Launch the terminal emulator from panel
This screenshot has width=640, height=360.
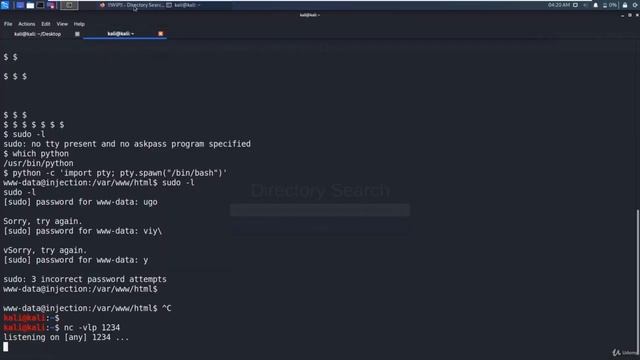tap(40, 5)
